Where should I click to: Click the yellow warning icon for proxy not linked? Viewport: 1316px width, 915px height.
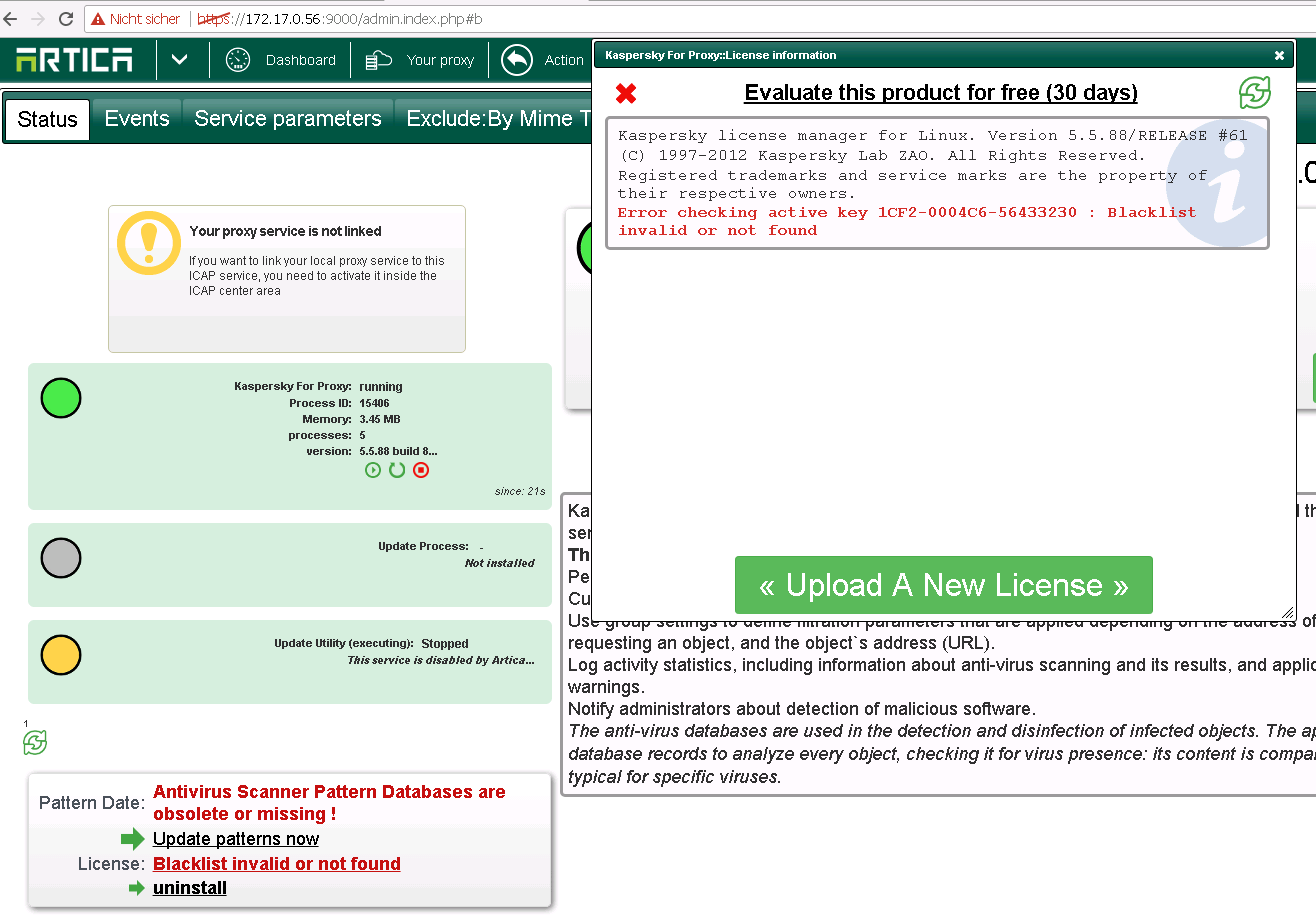coord(149,243)
